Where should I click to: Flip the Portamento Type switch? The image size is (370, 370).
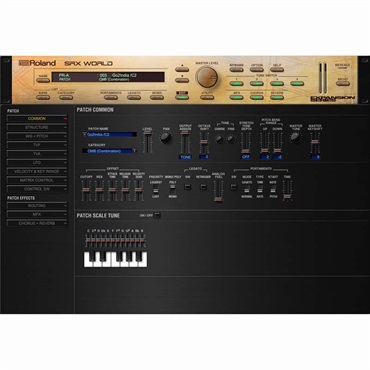tap(260, 190)
